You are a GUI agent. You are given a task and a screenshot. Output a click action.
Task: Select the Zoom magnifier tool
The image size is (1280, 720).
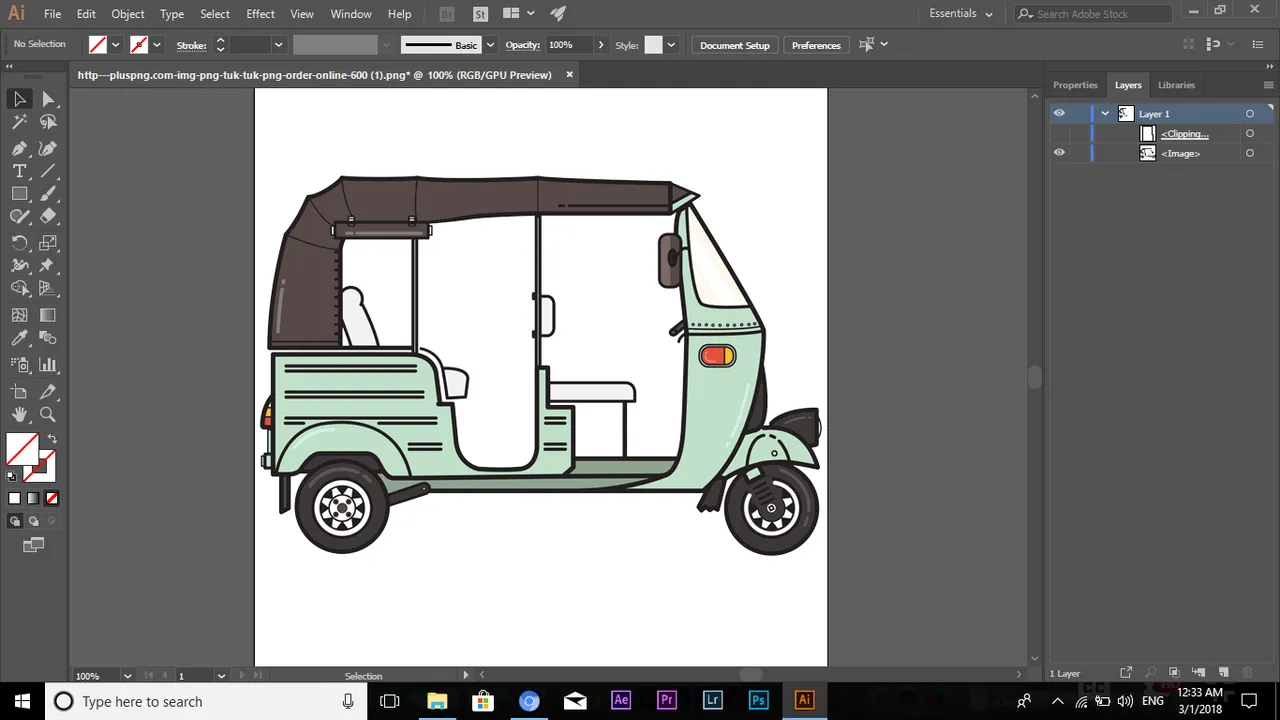48,415
